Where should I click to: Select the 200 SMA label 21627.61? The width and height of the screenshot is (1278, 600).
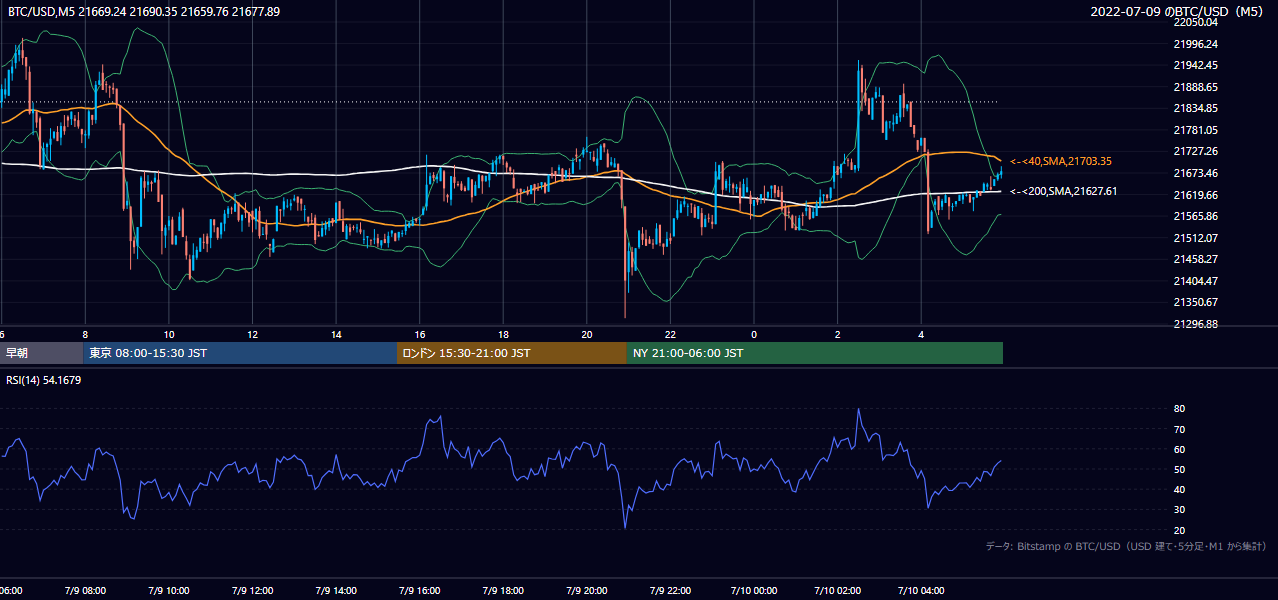pyautogui.click(x=1063, y=191)
